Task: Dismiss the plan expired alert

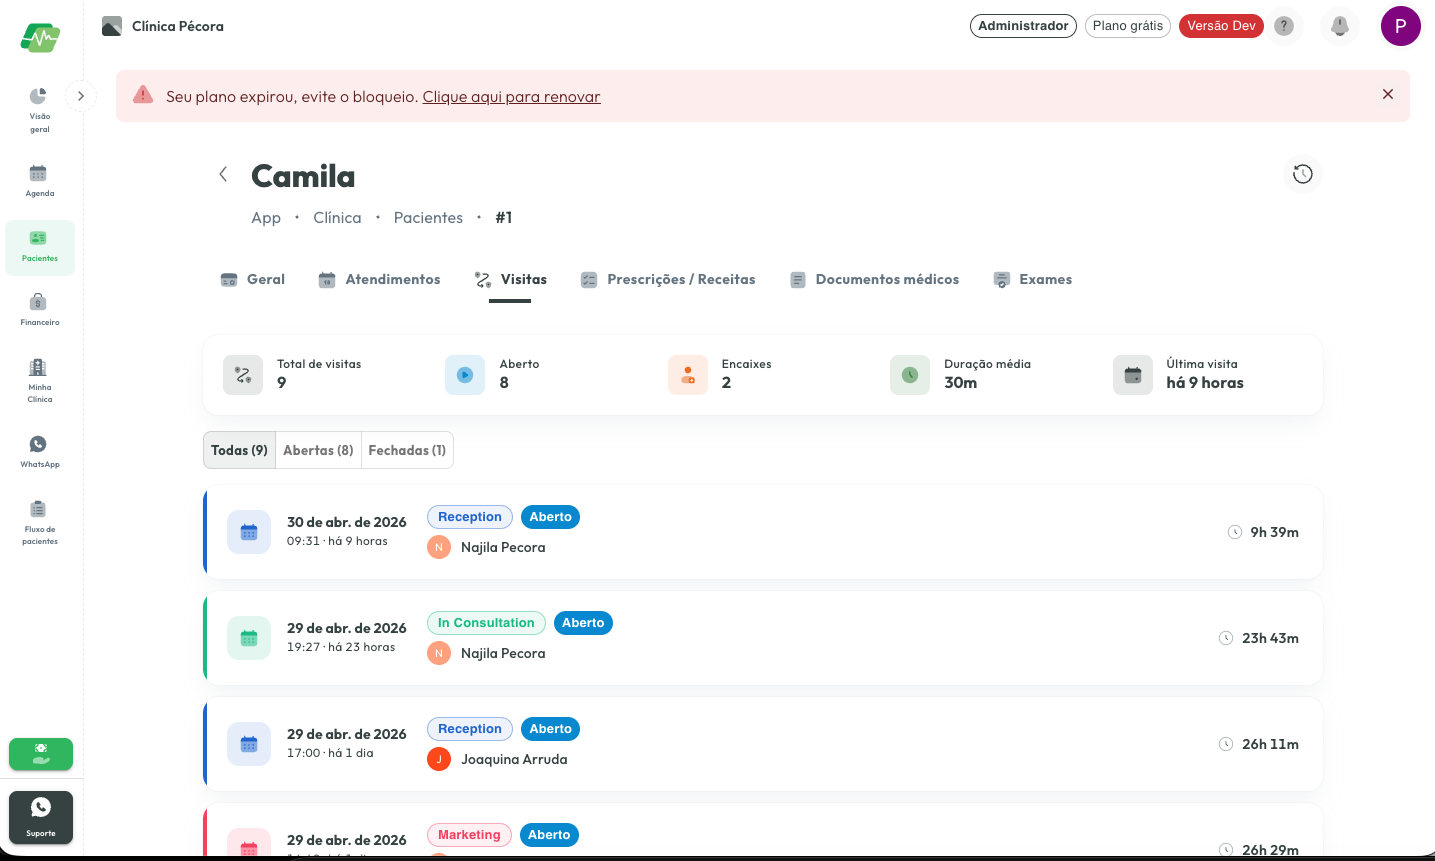Action: [x=1387, y=94]
